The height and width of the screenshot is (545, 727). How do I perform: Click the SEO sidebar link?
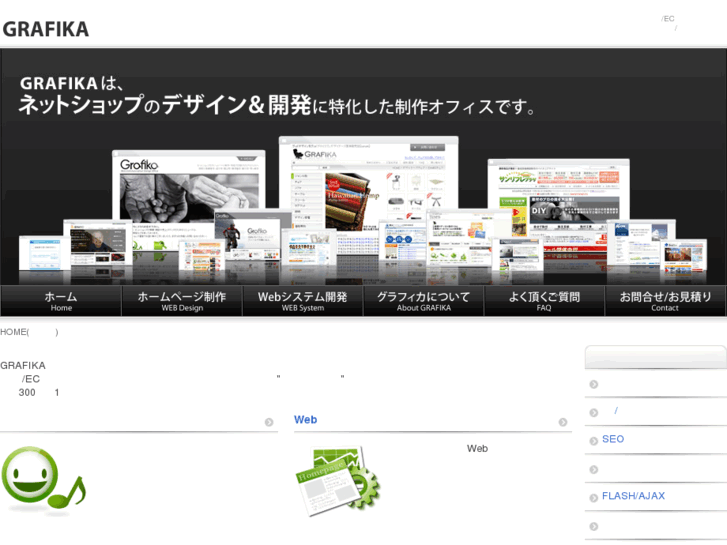tap(612, 439)
